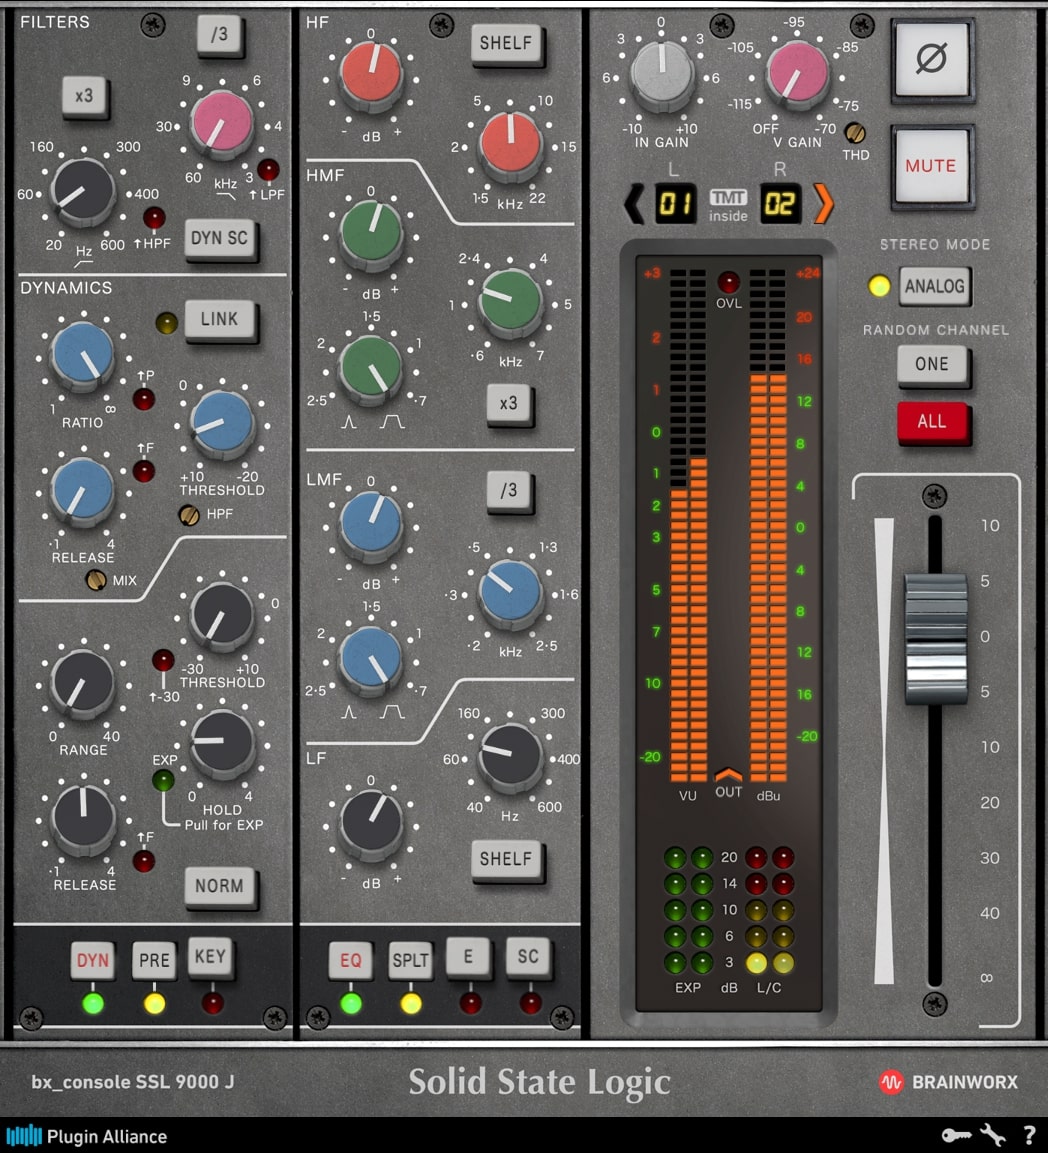The image size is (1048, 1153).
Task: Click the red HF frequency kHz knob
Action: 510,145
